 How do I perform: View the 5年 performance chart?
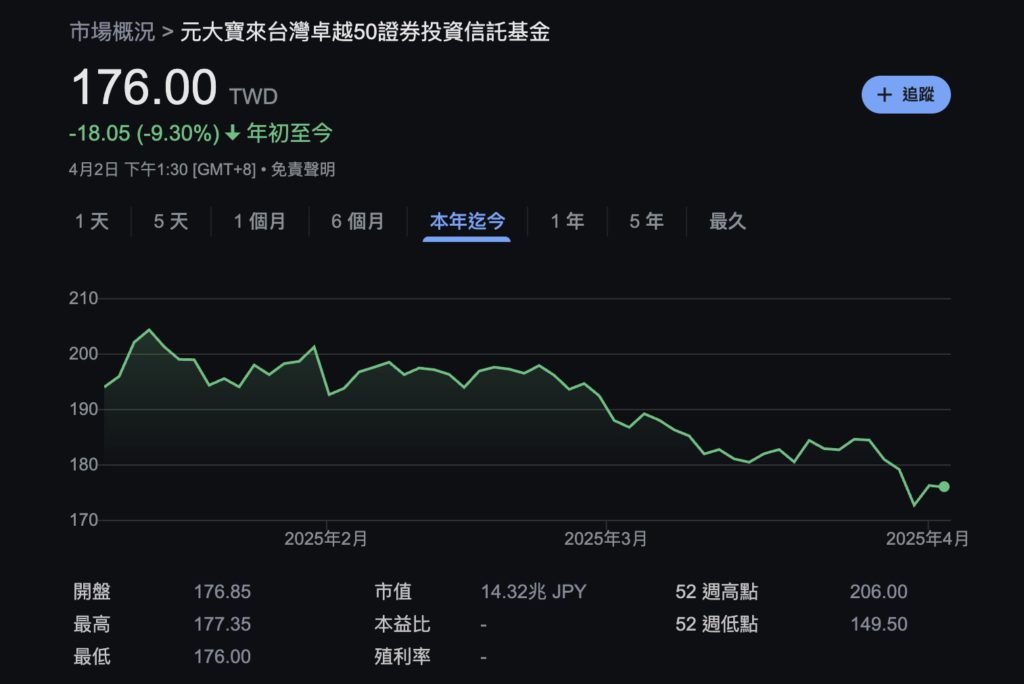point(645,222)
